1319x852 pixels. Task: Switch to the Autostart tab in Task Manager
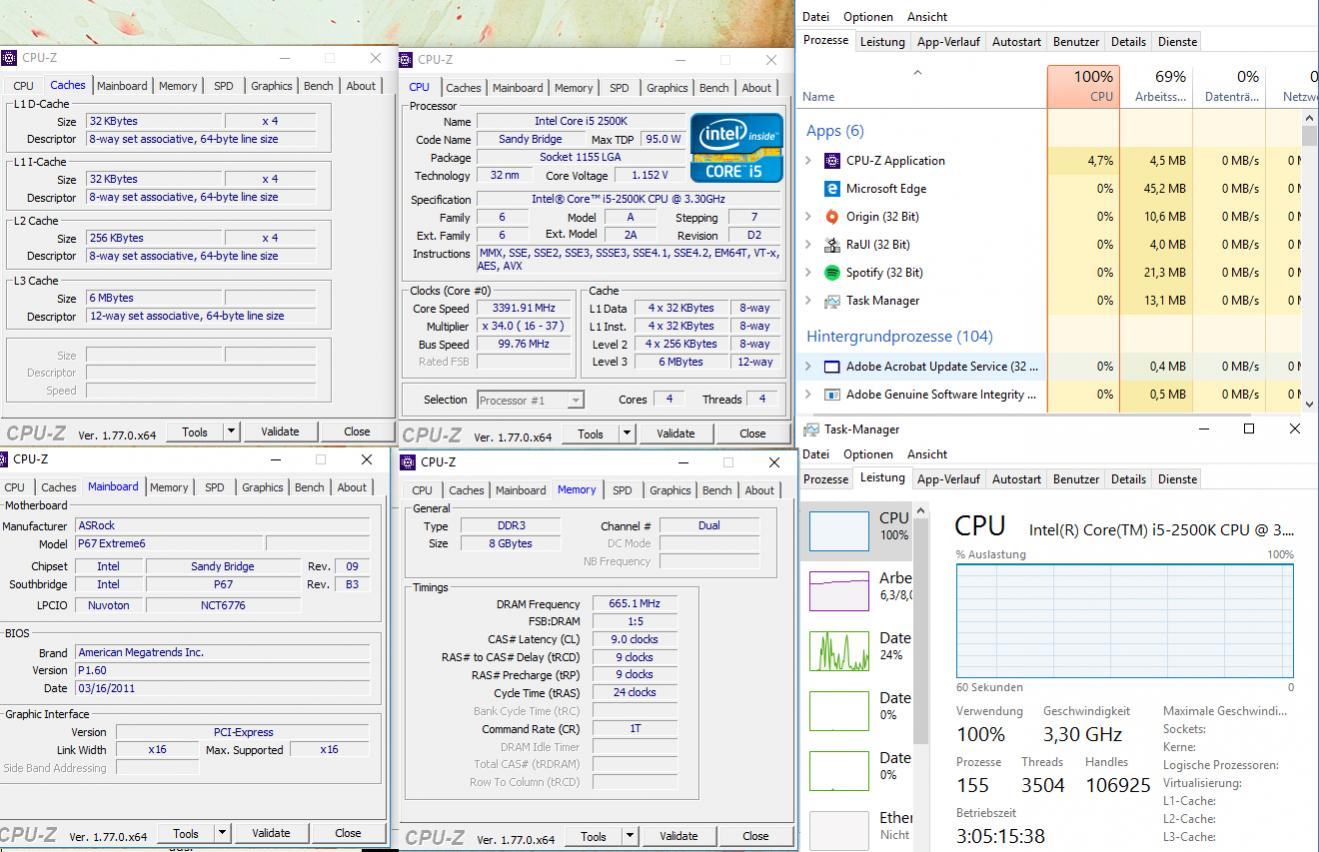coord(1017,41)
